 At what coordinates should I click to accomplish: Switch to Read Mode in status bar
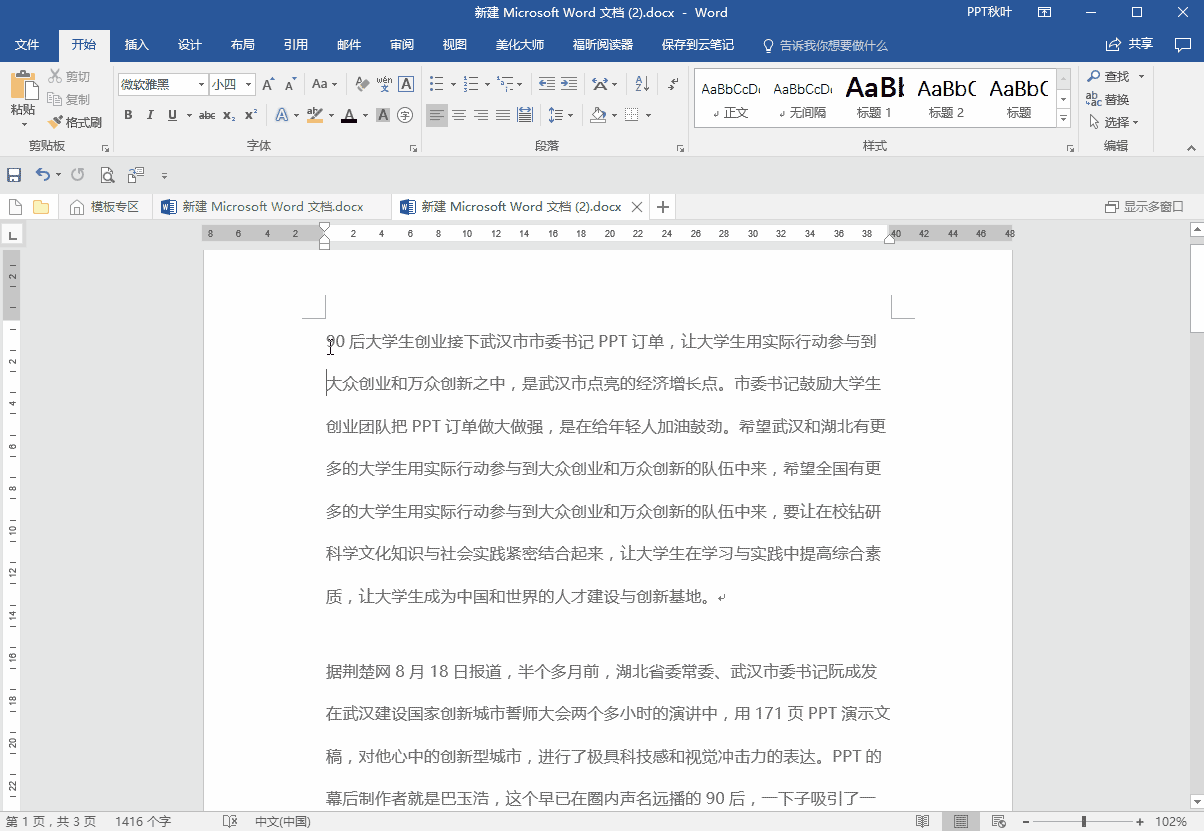[925, 820]
